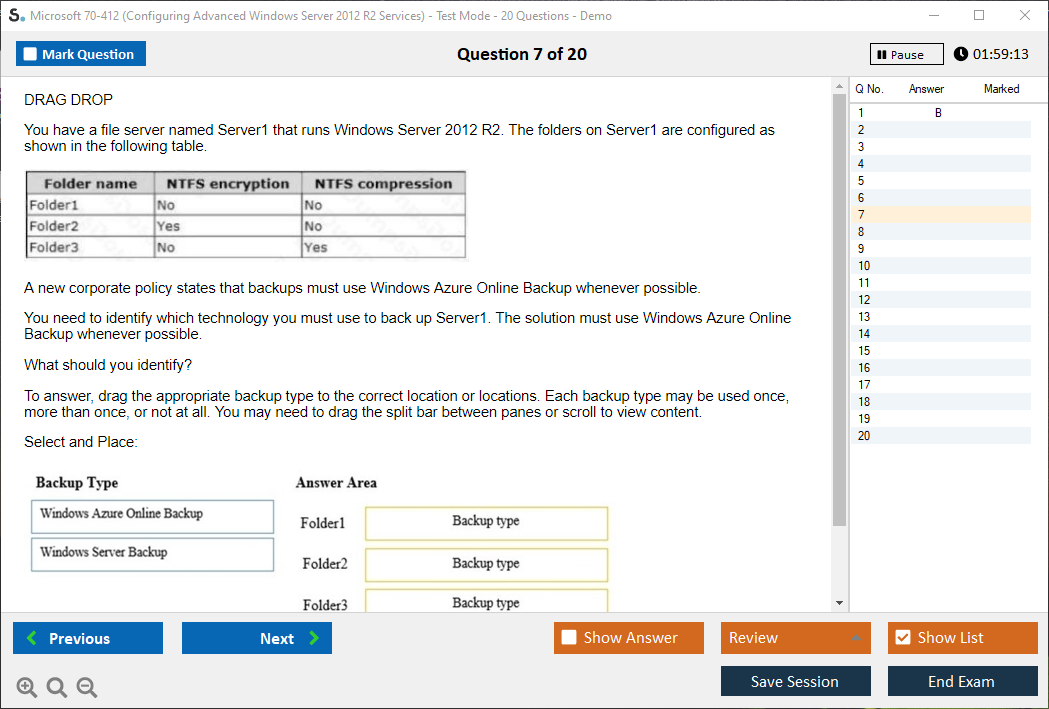Click the clock icon beside the timer
The height and width of the screenshot is (709, 1049).
point(961,54)
